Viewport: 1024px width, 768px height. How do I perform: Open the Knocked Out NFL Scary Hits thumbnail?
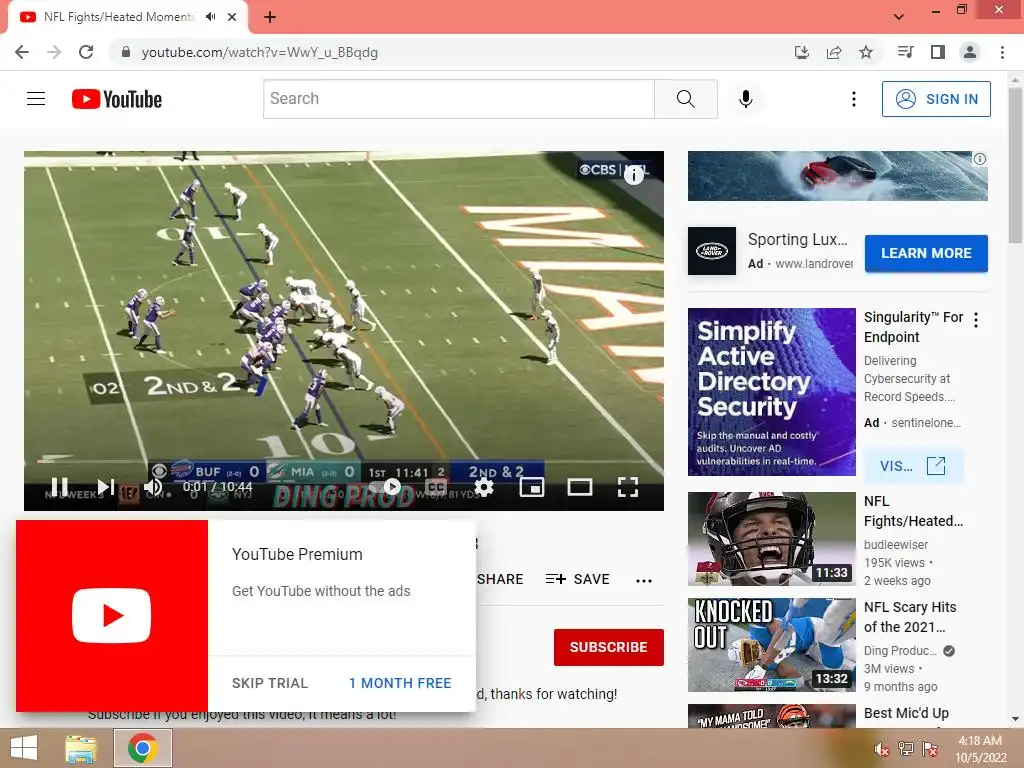pyautogui.click(x=772, y=645)
